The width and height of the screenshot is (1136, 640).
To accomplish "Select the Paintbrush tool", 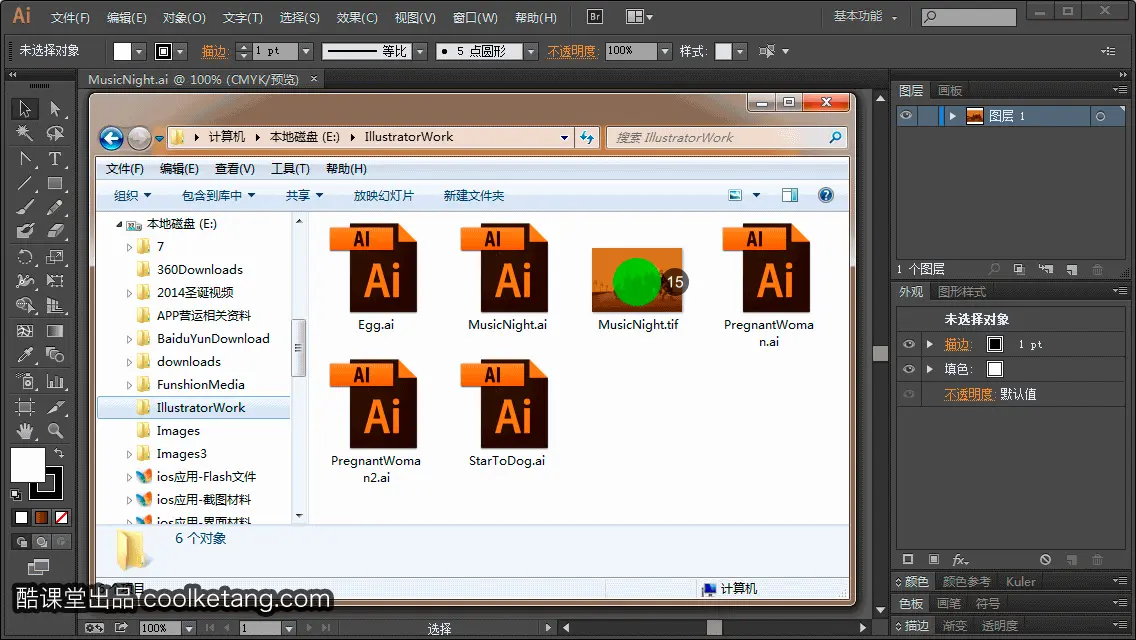I will point(25,208).
